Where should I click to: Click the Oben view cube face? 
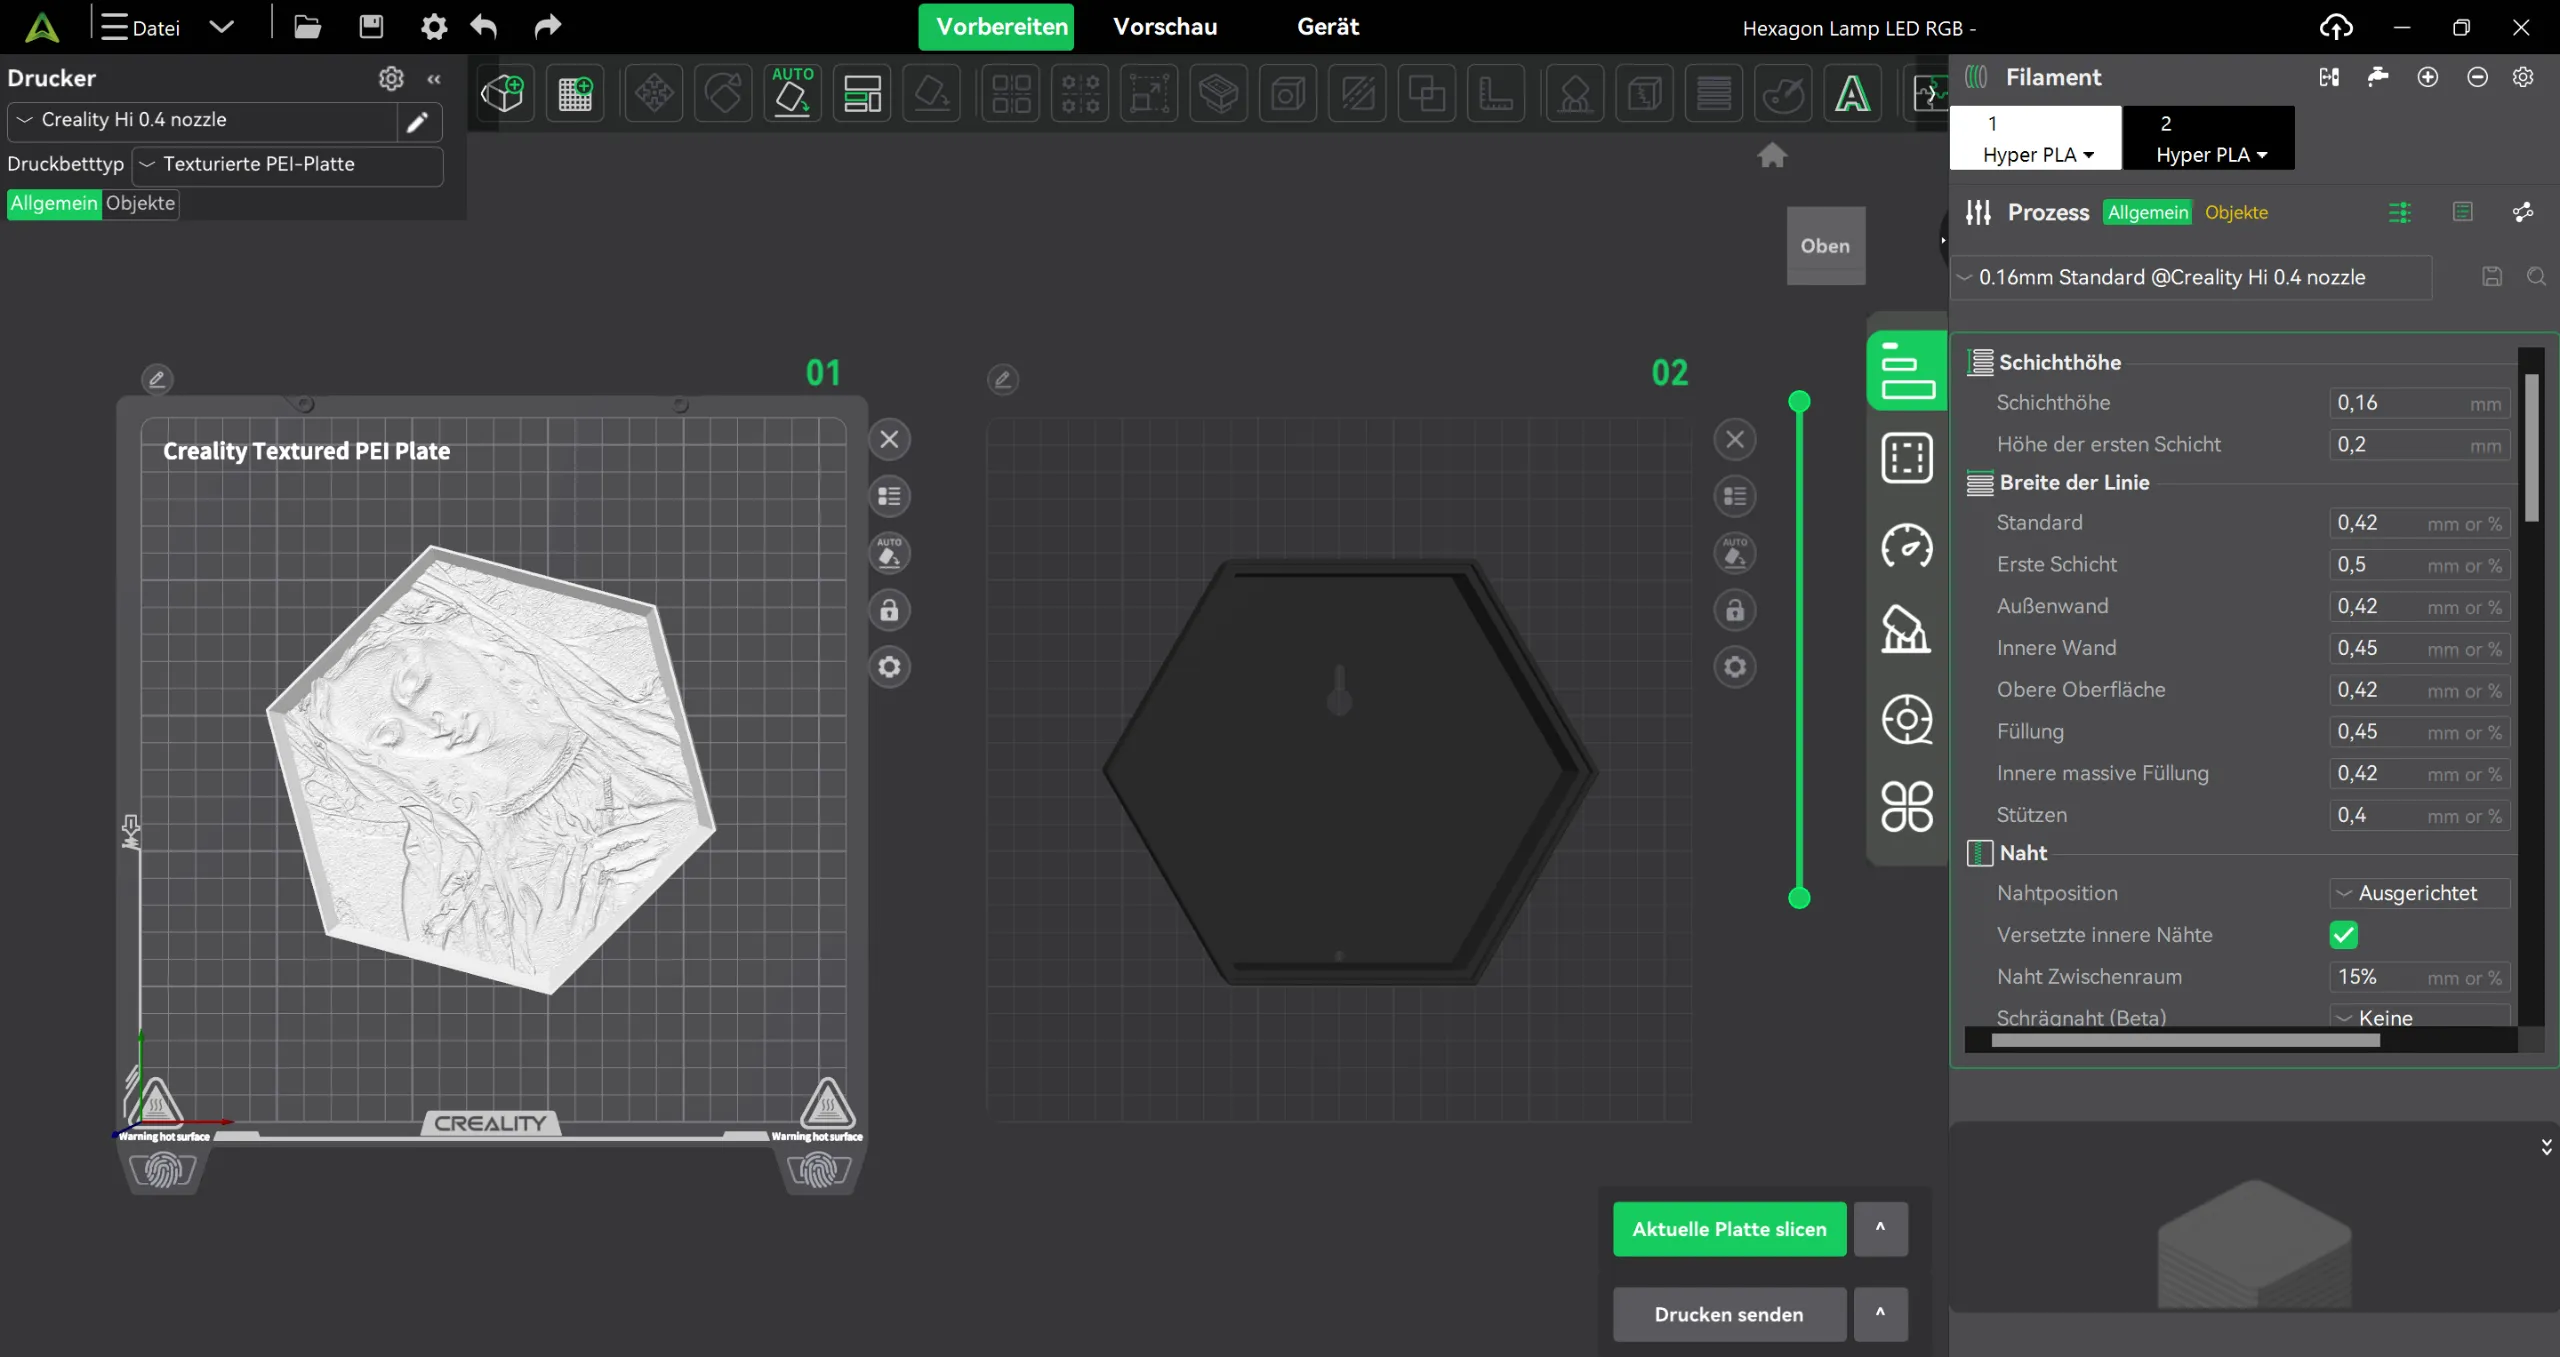[x=1825, y=246]
